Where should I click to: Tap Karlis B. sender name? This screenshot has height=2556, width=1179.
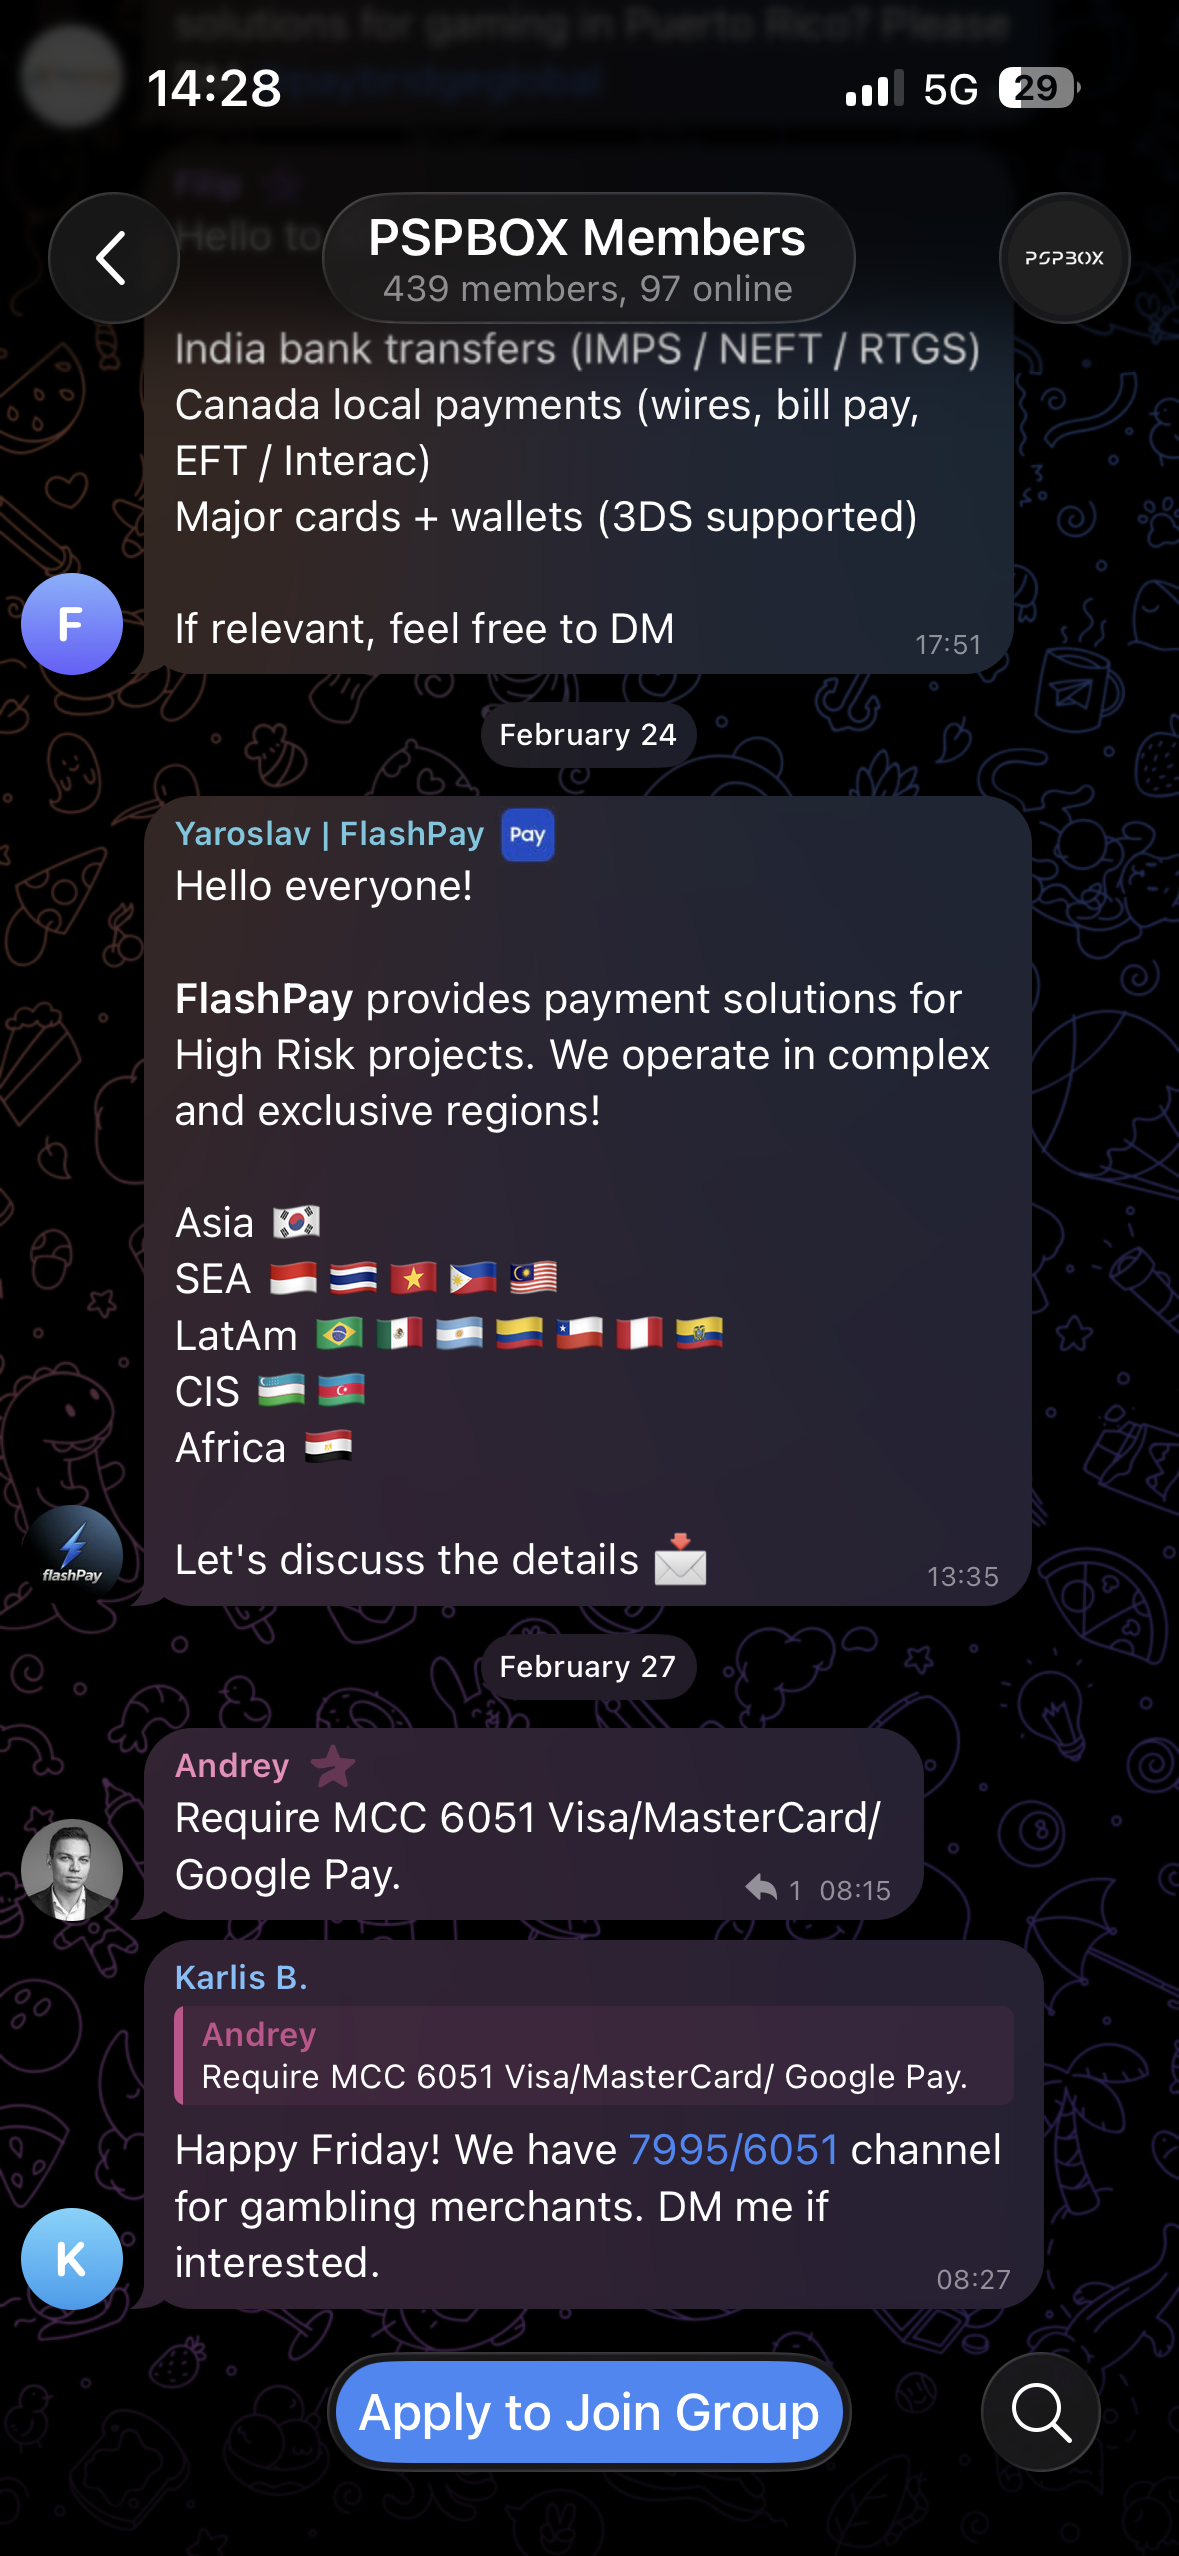point(241,1977)
